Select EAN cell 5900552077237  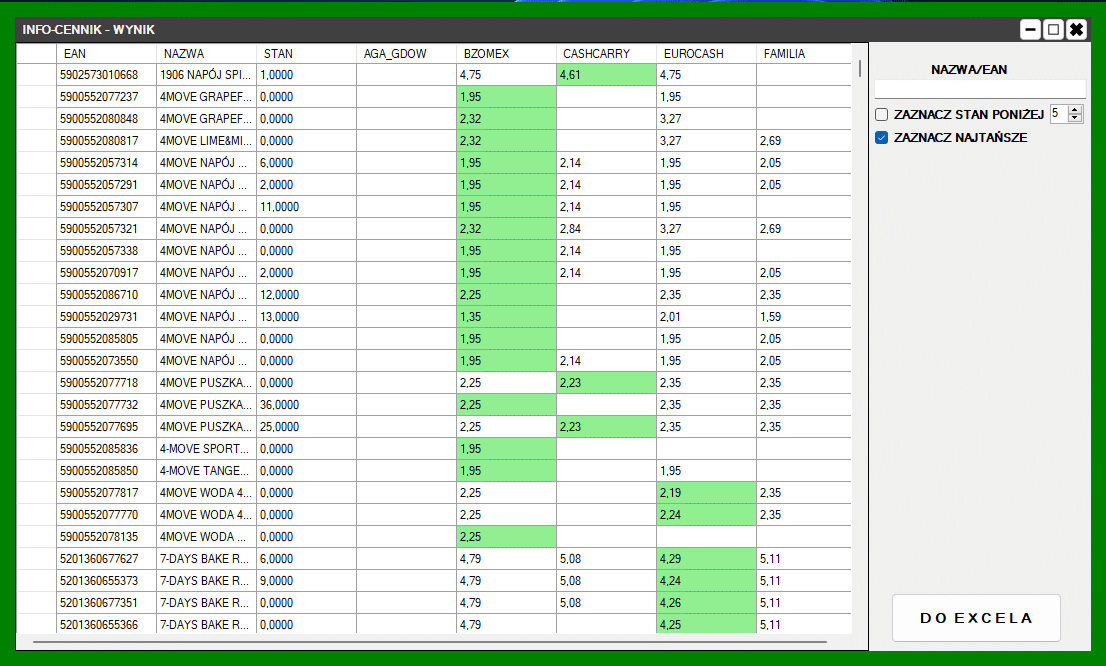click(107, 97)
